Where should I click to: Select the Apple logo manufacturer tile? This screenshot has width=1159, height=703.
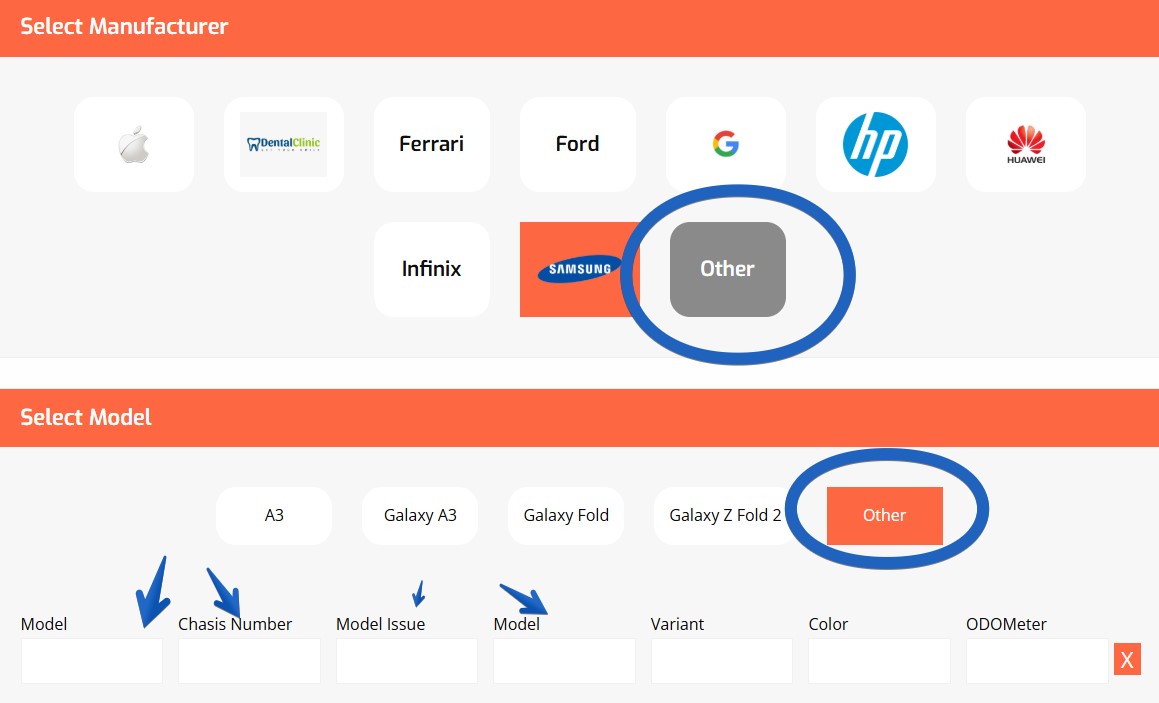pos(134,144)
